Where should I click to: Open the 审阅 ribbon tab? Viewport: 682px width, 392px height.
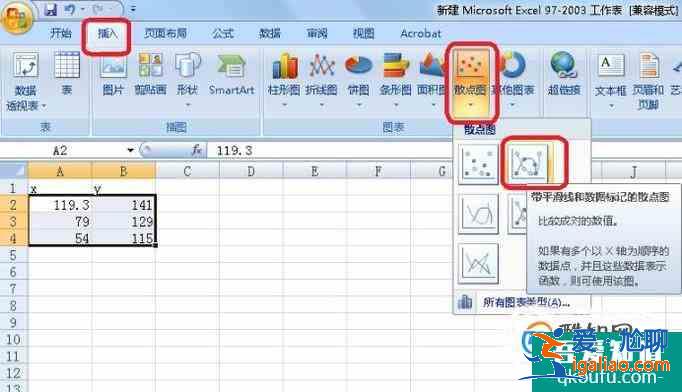click(317, 33)
